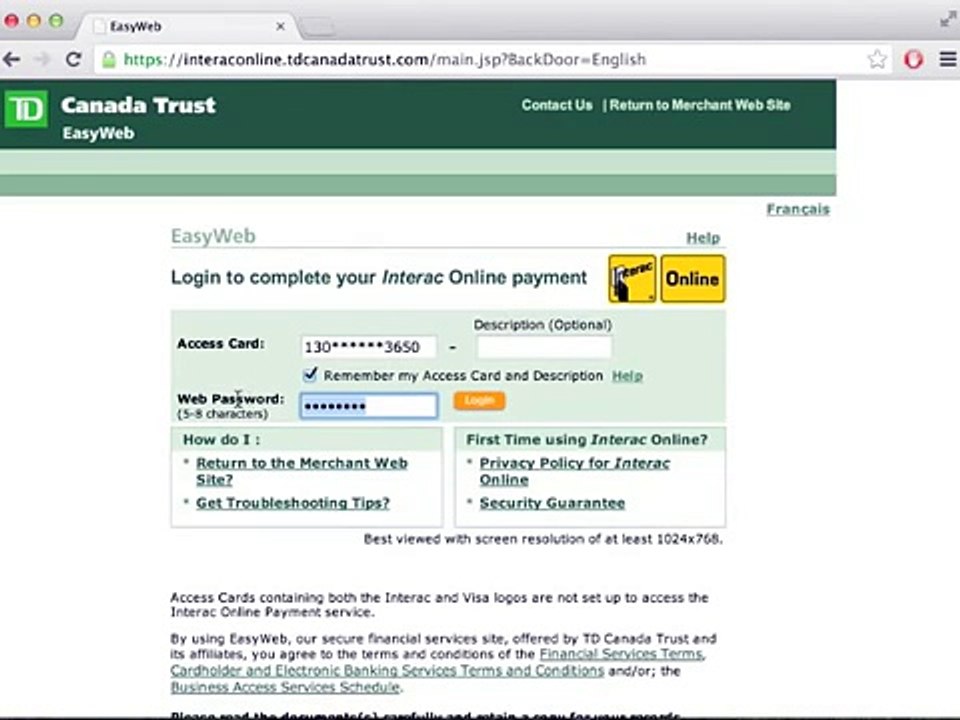Click Return to the Merchant Web Site? link

pyautogui.click(x=302, y=471)
